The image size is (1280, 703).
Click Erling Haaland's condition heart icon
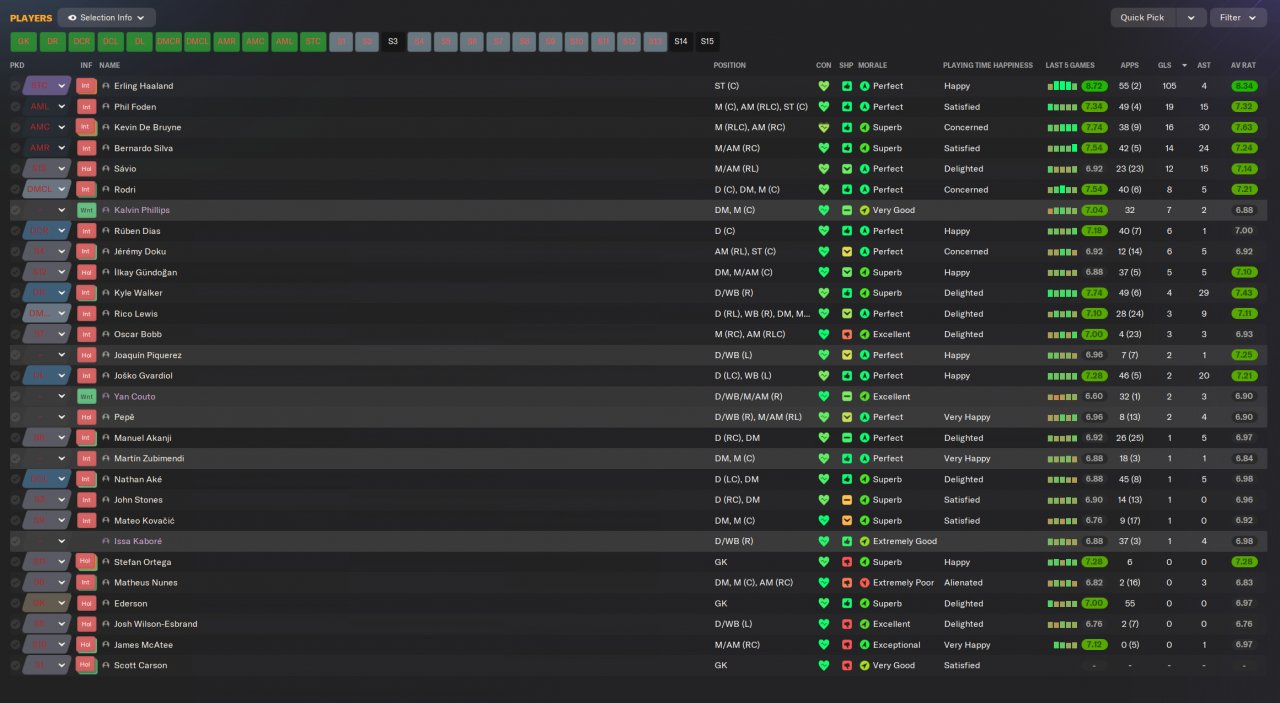click(x=824, y=86)
